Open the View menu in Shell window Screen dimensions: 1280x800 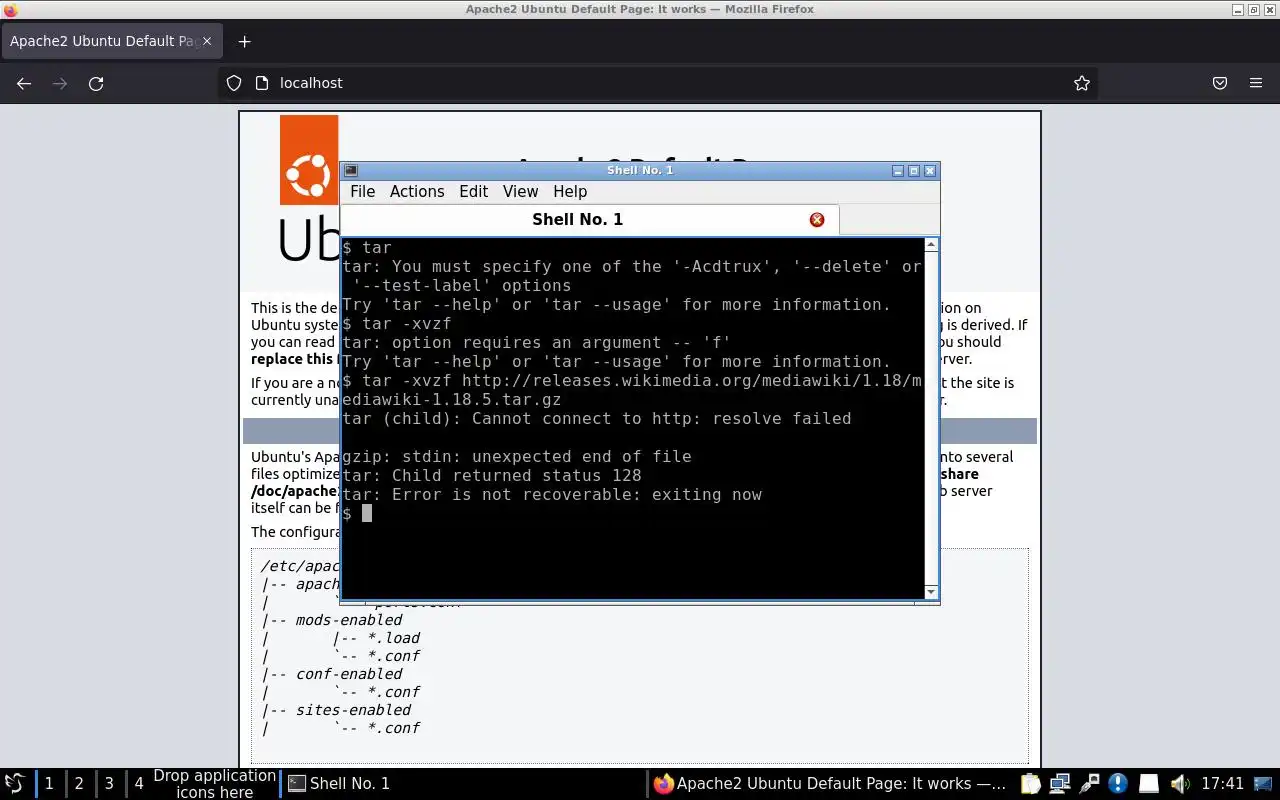pos(520,191)
